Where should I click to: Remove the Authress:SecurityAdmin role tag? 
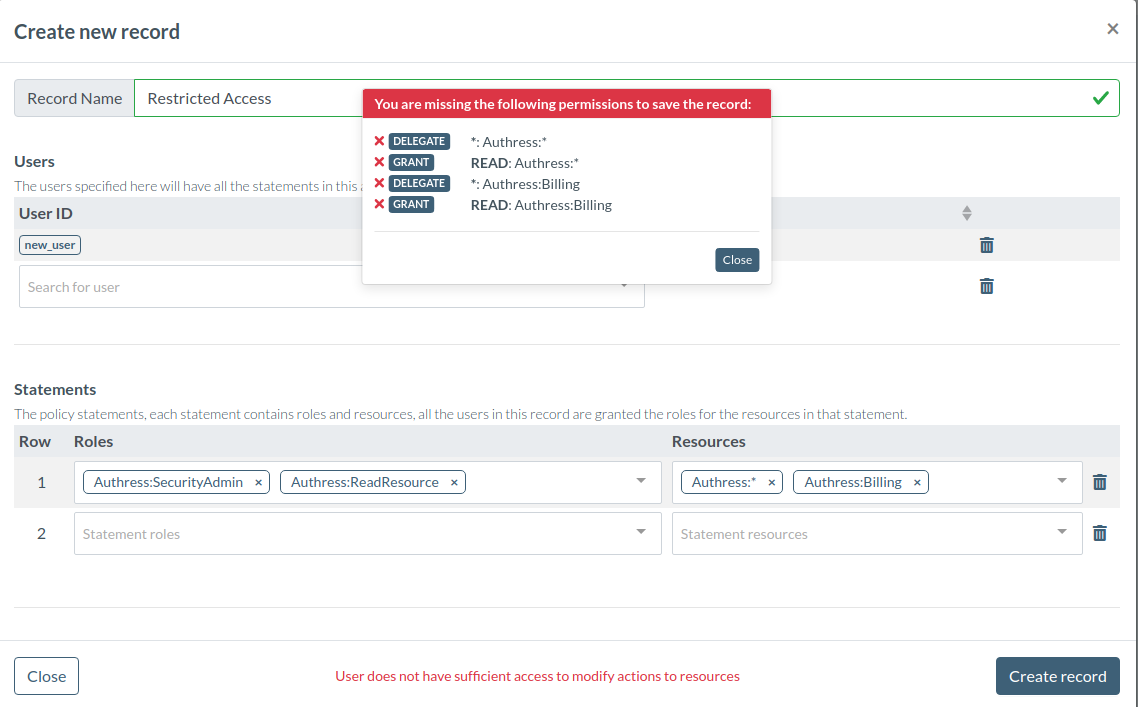pos(258,481)
